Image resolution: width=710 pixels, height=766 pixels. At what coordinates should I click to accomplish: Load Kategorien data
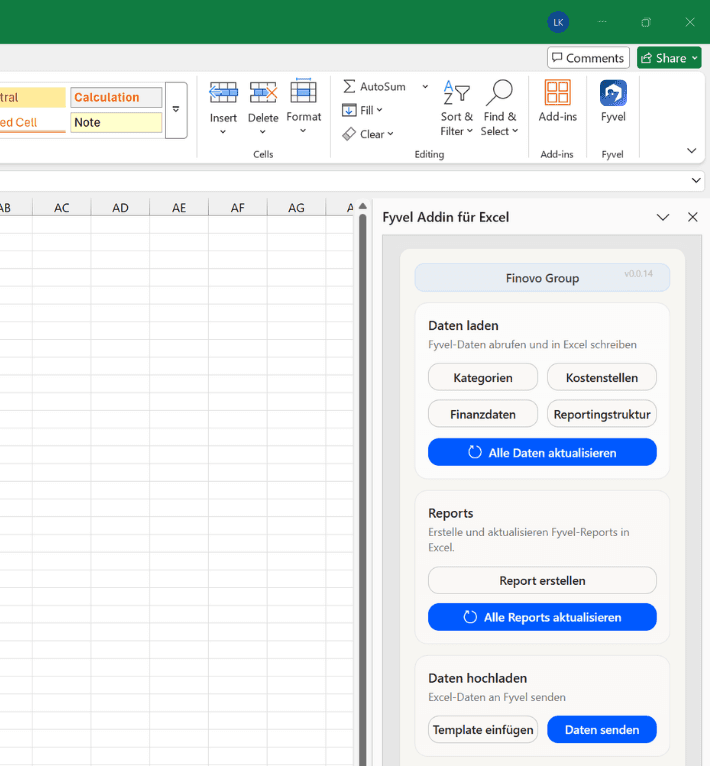click(x=483, y=377)
